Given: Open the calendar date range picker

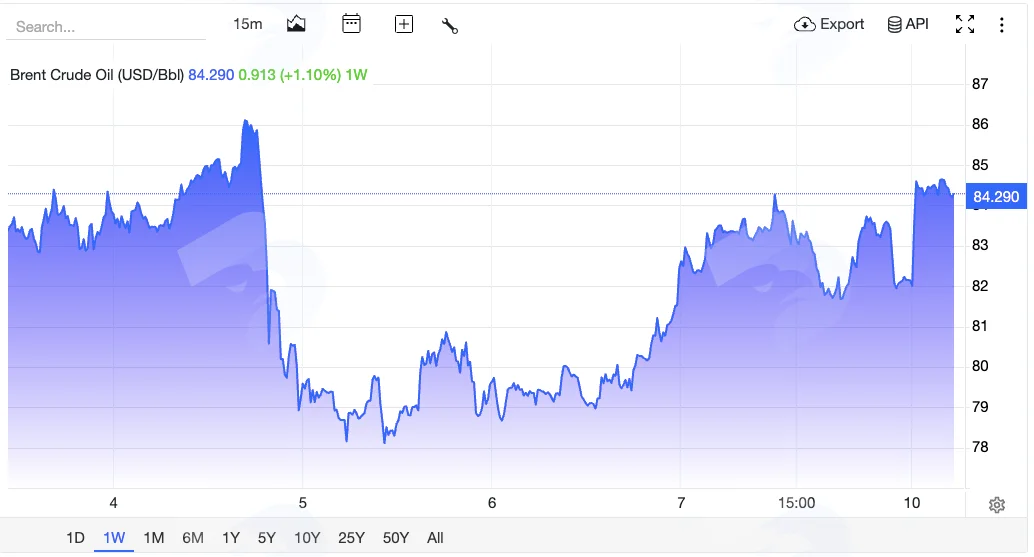Looking at the screenshot, I should coord(351,24).
